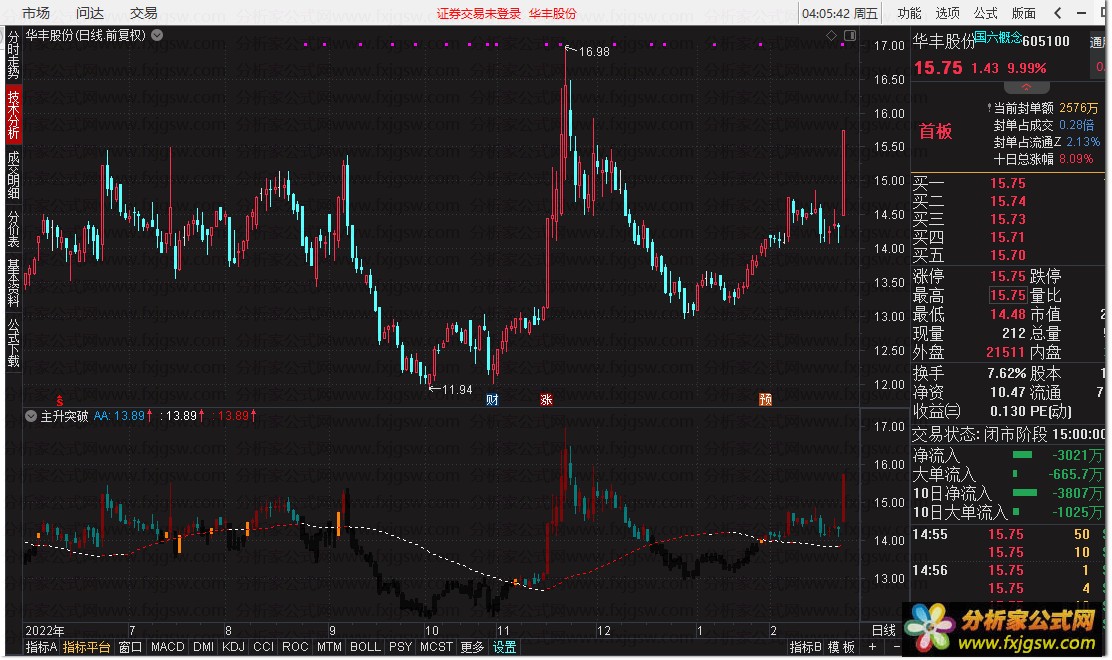Click the 财 marker on chart
This screenshot has width=1112, height=660.
click(x=492, y=400)
